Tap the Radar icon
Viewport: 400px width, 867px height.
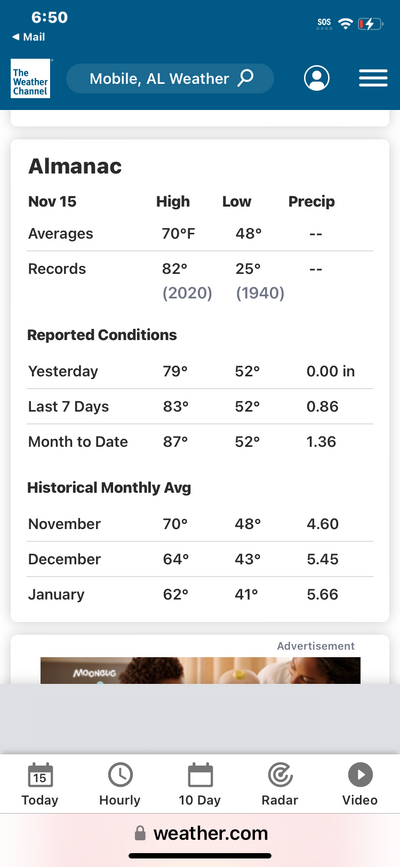coord(280,775)
